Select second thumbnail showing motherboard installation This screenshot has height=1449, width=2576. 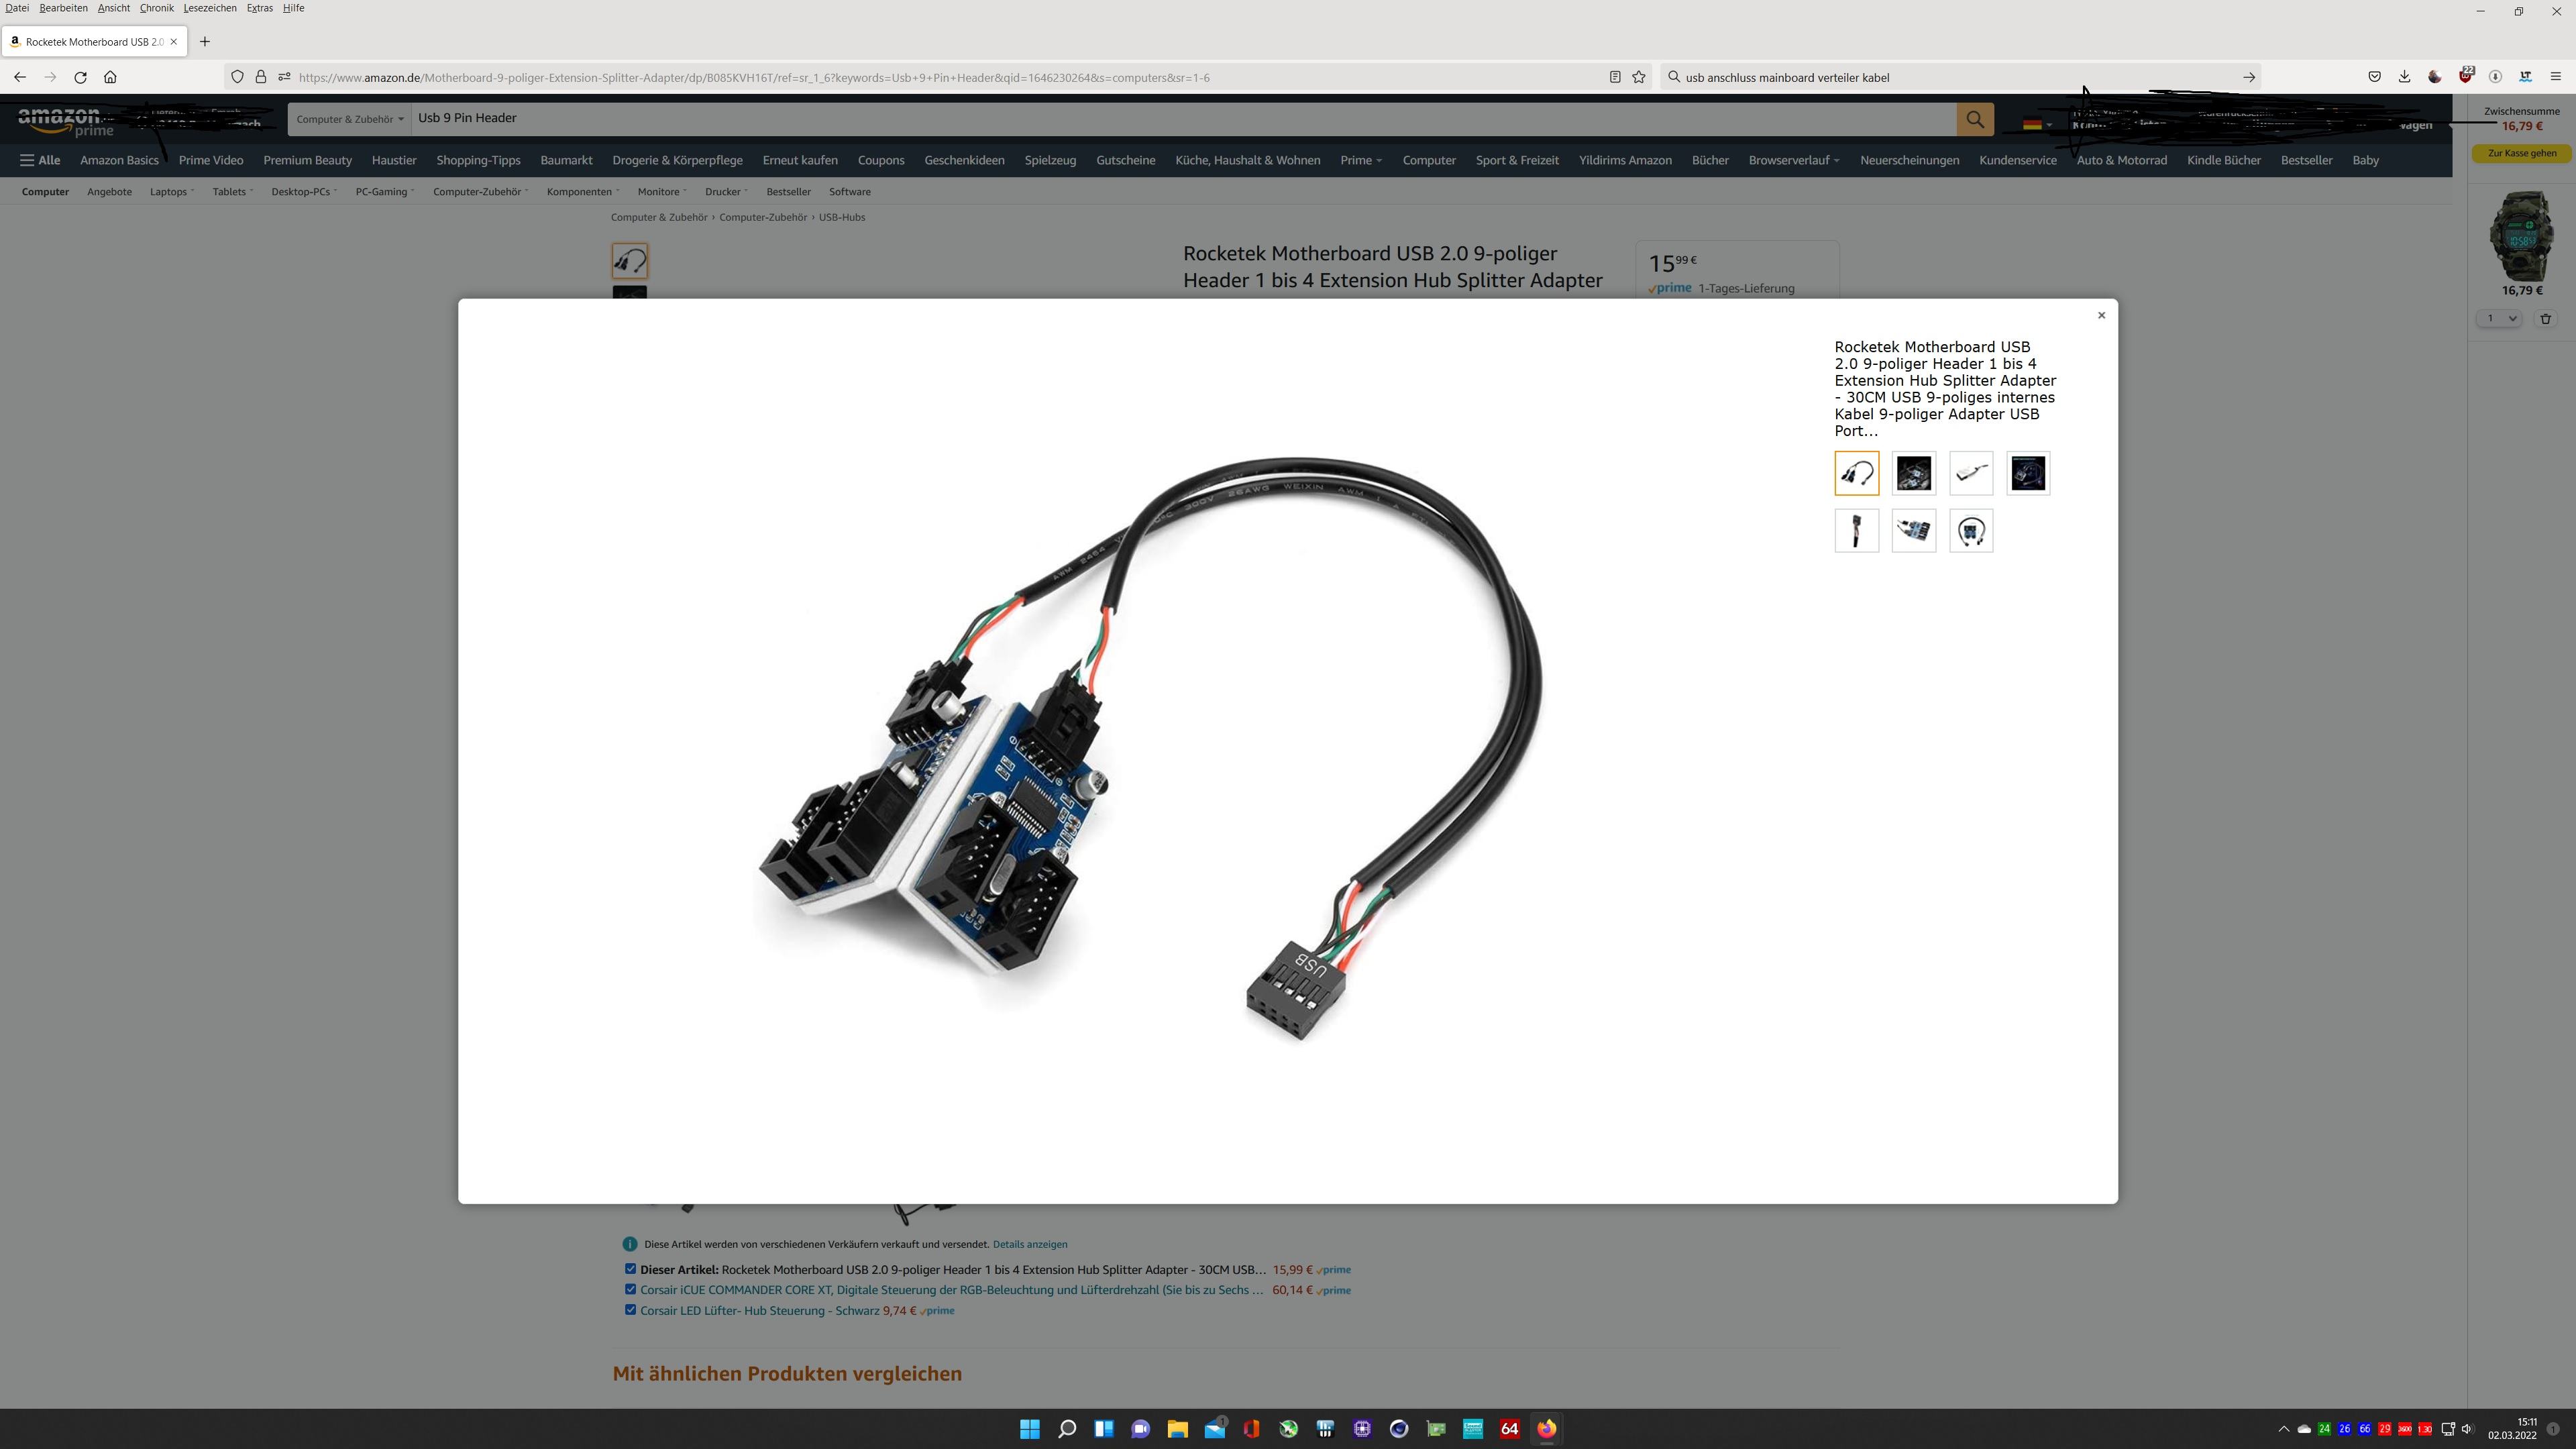(x=1913, y=473)
